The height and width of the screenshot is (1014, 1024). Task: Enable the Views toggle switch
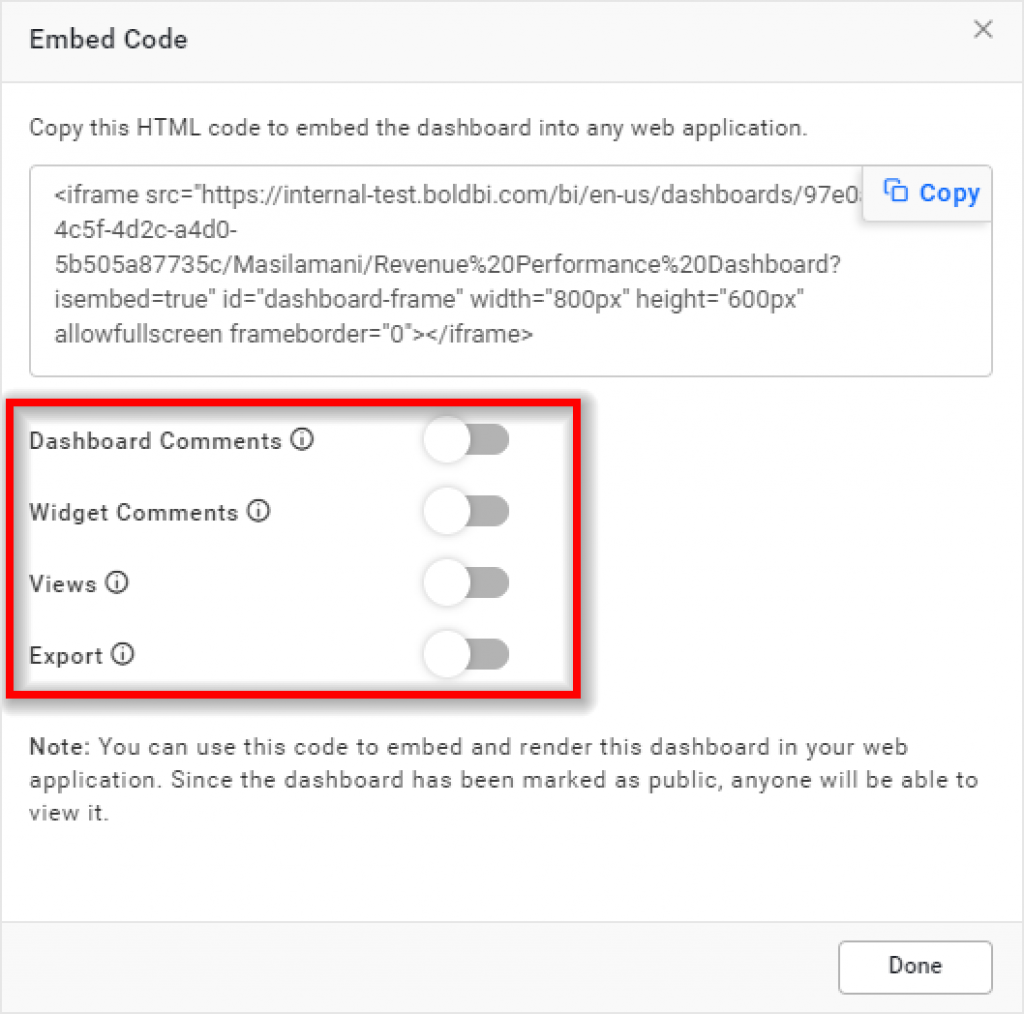pos(466,583)
